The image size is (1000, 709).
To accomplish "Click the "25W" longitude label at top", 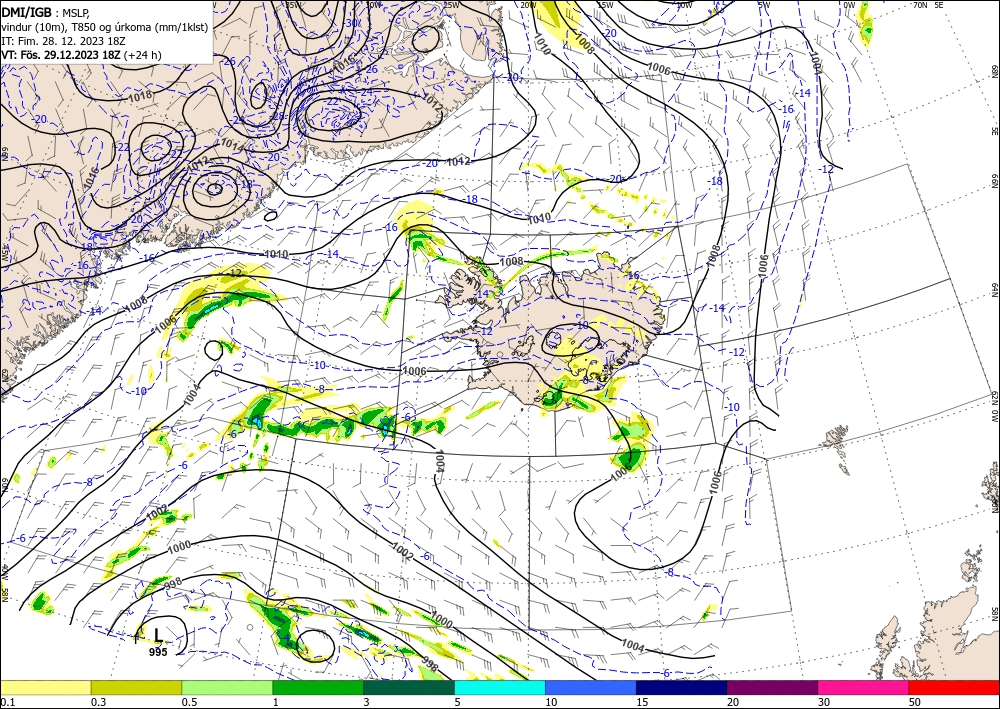I will tap(451, 5).
